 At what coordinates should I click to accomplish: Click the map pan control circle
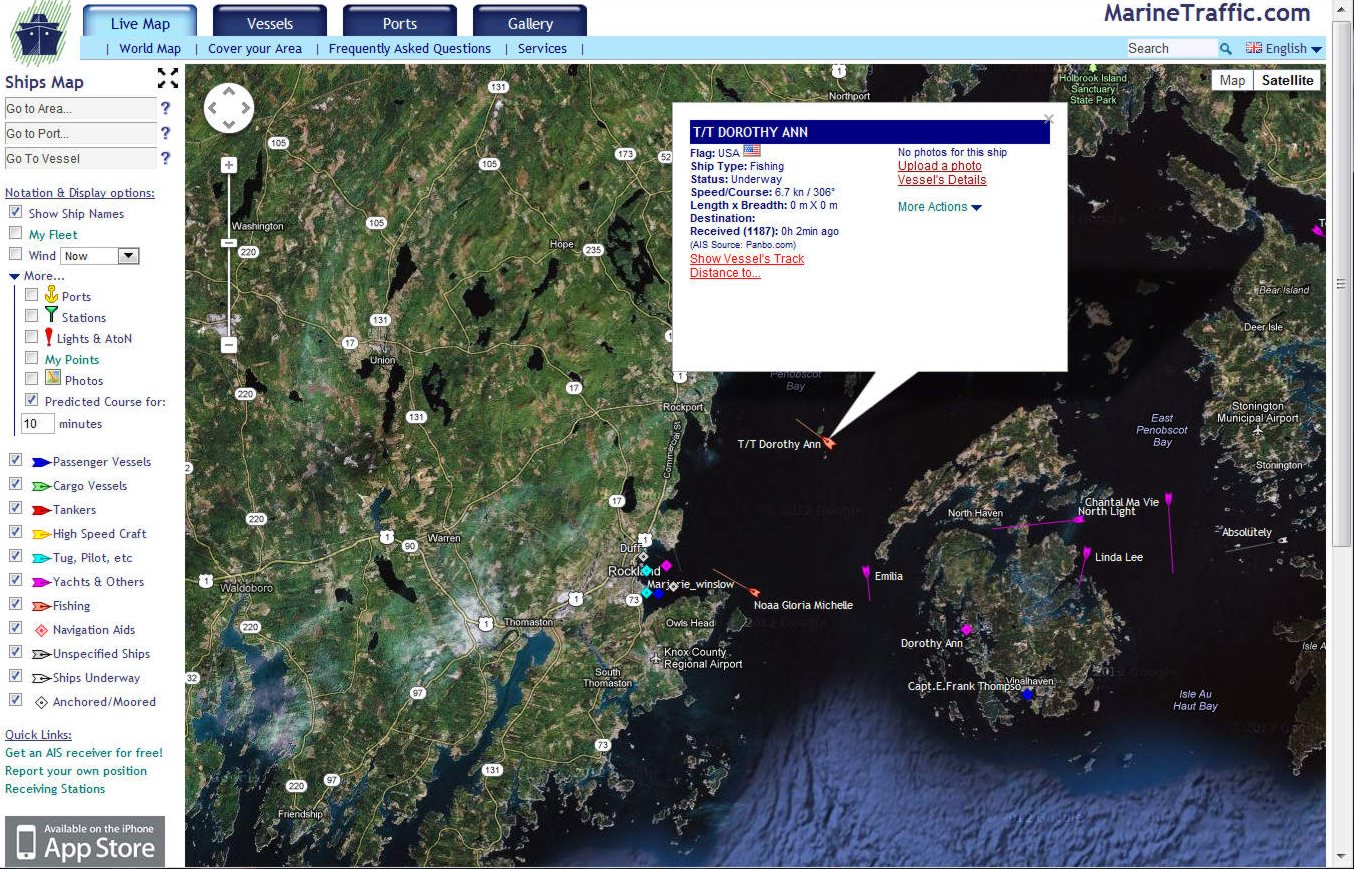tap(229, 108)
